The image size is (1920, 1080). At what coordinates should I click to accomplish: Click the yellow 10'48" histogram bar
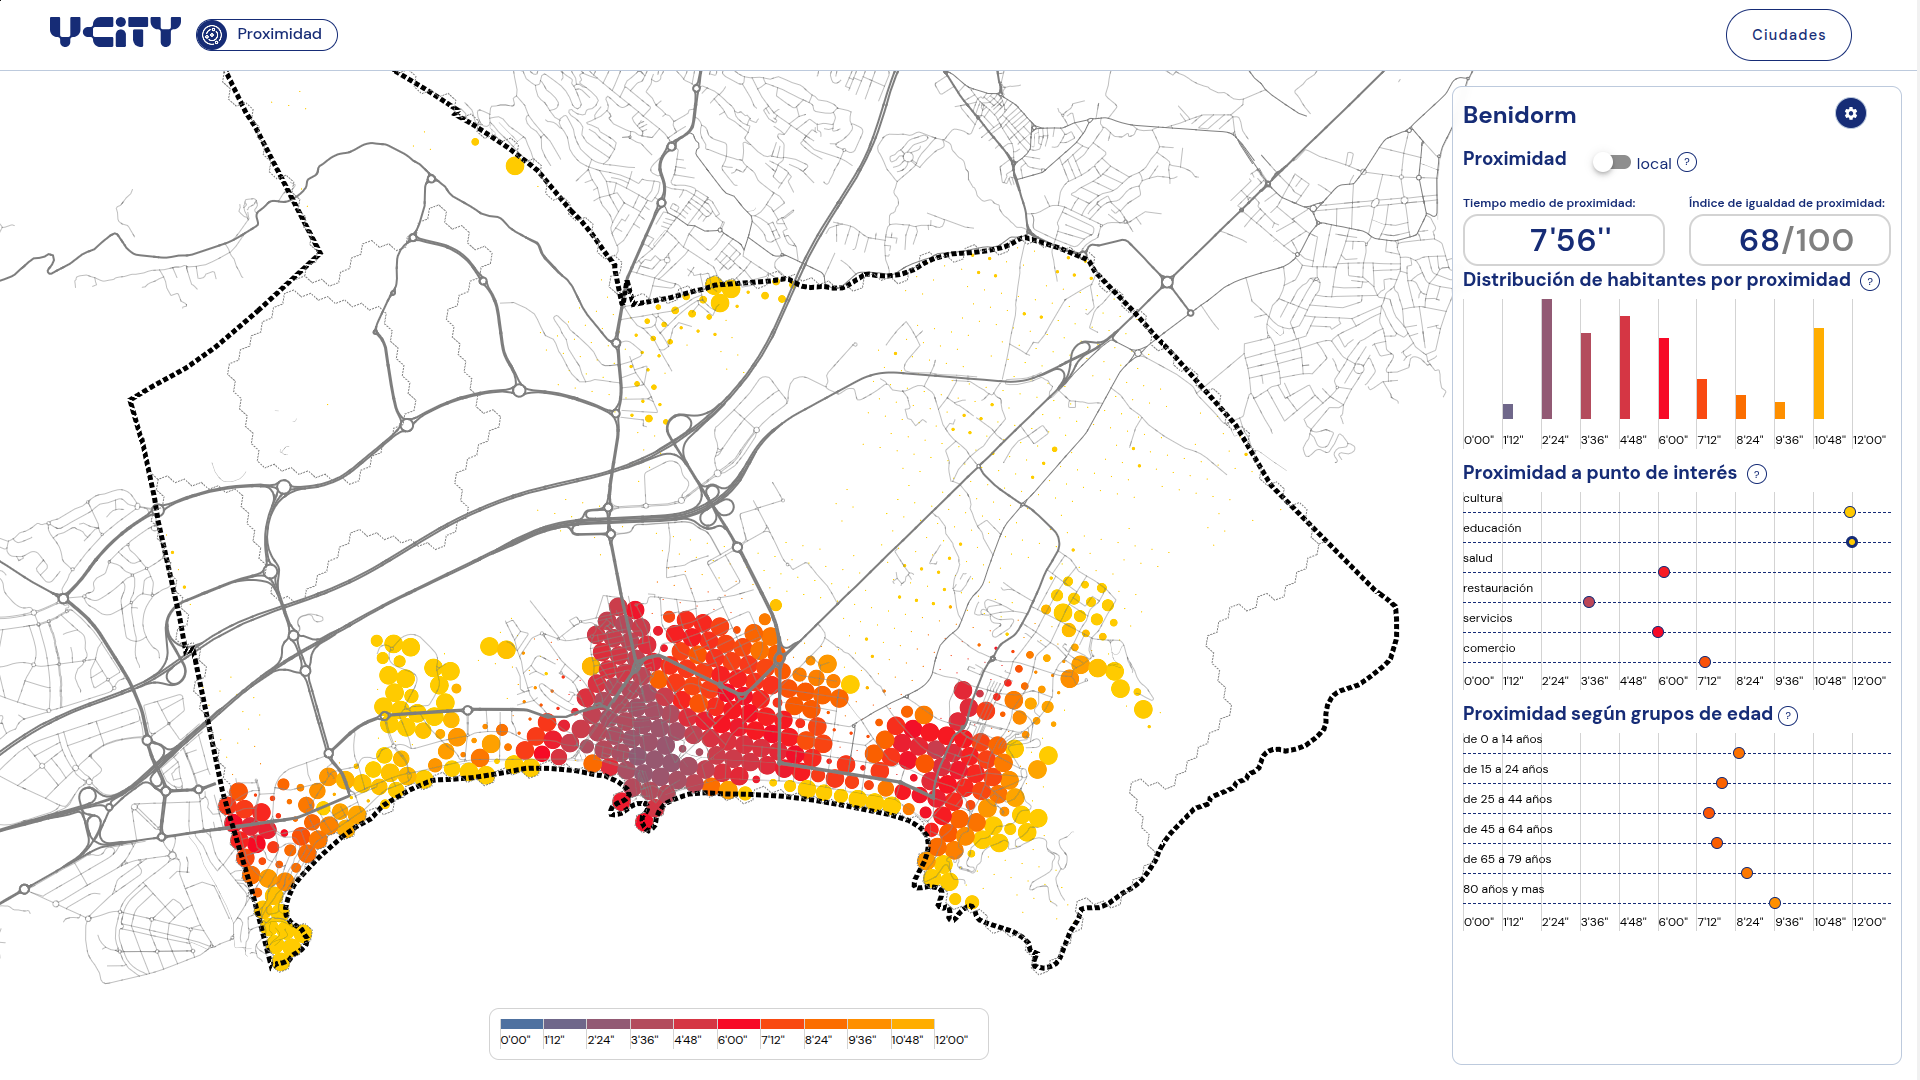[1818, 373]
